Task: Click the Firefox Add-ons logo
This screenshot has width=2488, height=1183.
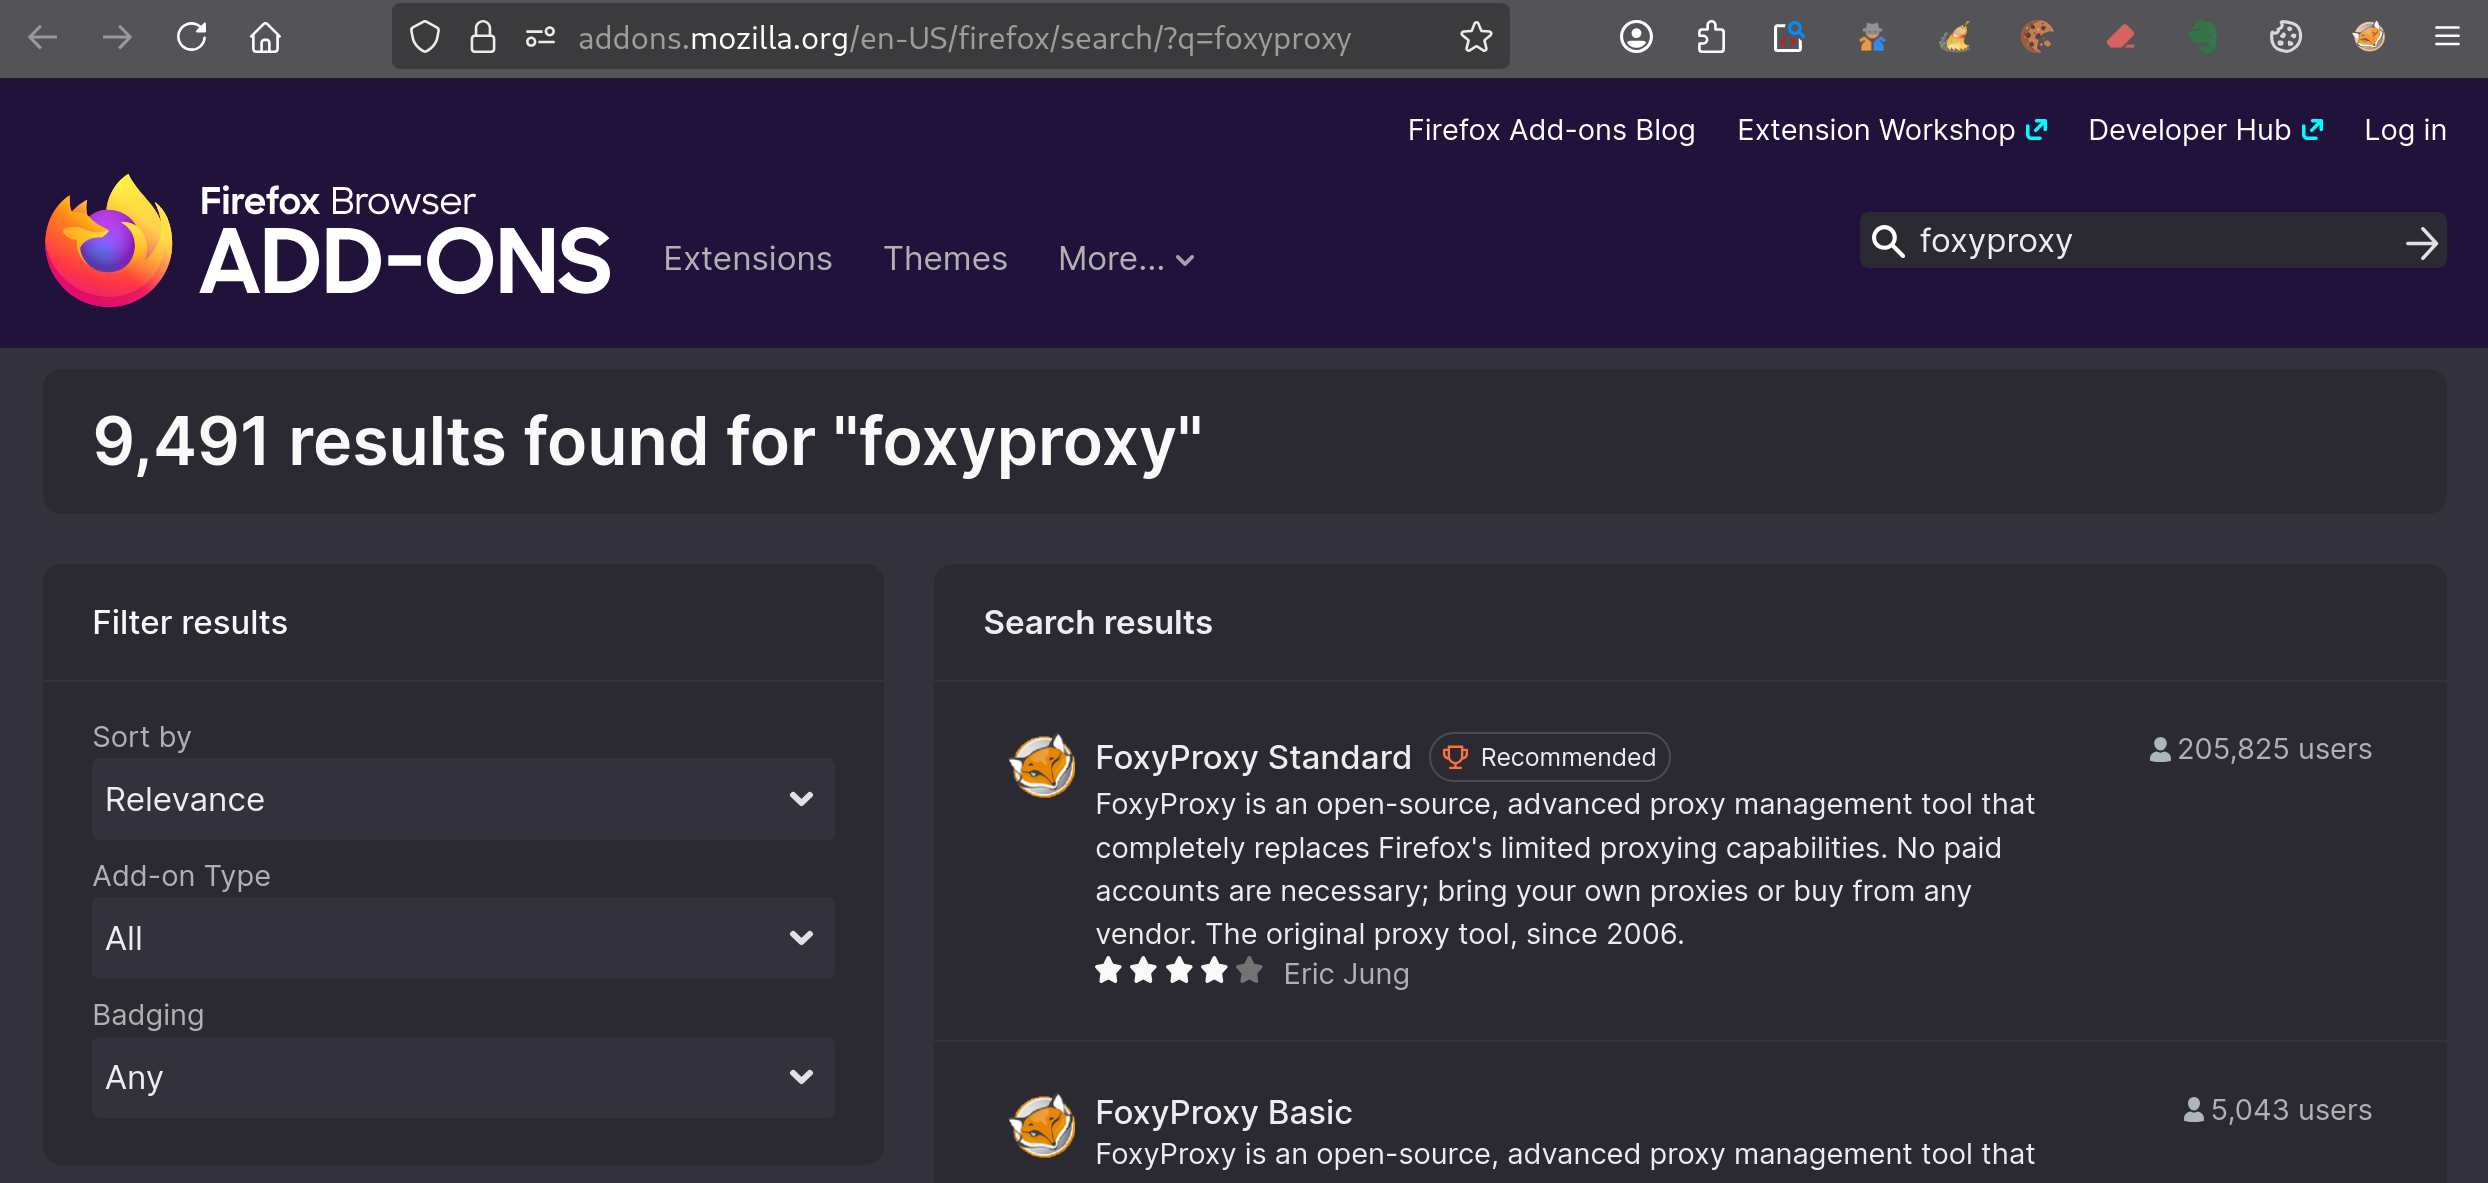Action: (x=327, y=240)
